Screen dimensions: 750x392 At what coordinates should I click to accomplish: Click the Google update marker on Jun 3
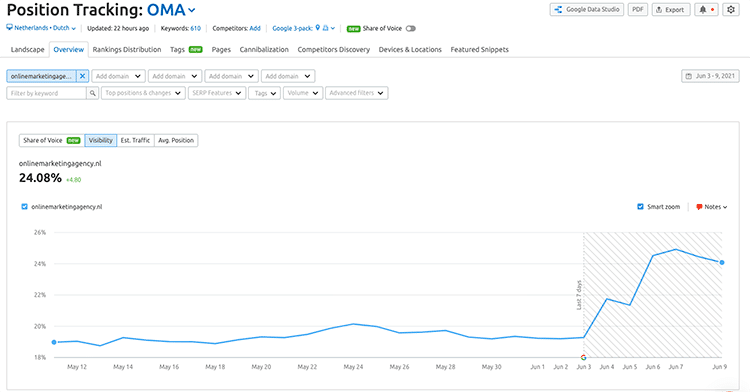[x=583, y=357]
